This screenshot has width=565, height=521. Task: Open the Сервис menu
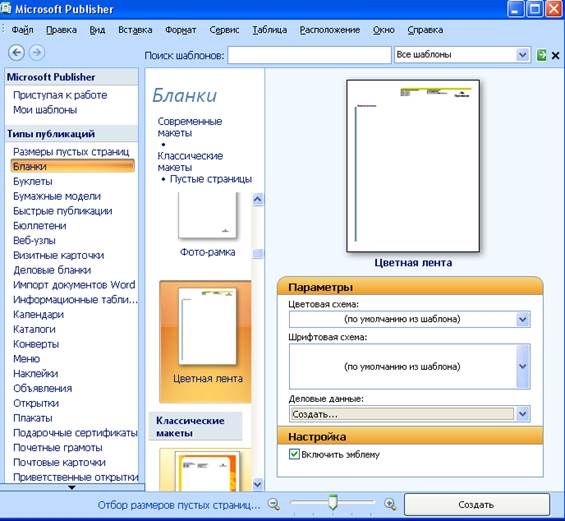[x=224, y=30]
